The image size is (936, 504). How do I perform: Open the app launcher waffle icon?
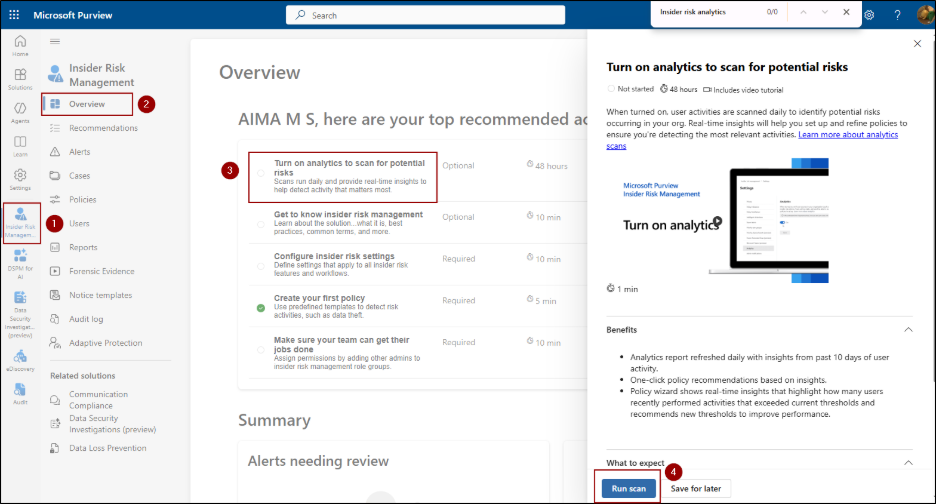[x=15, y=15]
